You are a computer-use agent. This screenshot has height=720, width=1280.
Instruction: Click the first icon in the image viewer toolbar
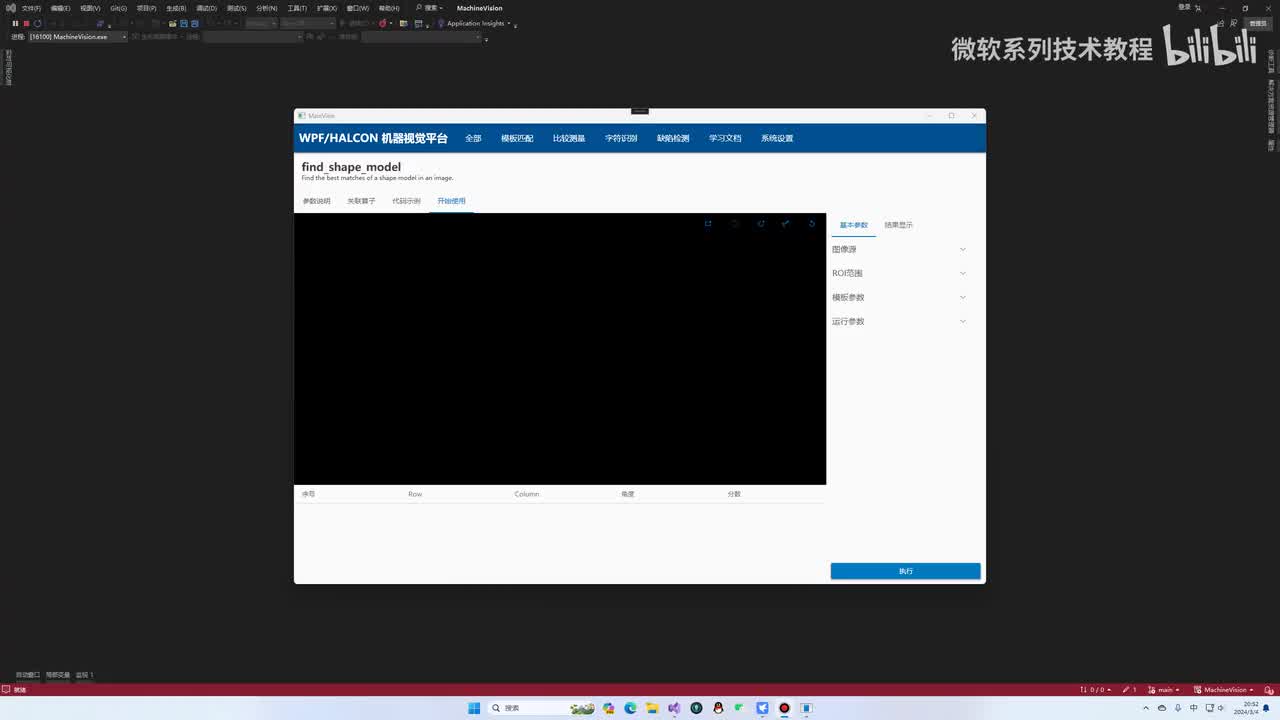coord(708,224)
